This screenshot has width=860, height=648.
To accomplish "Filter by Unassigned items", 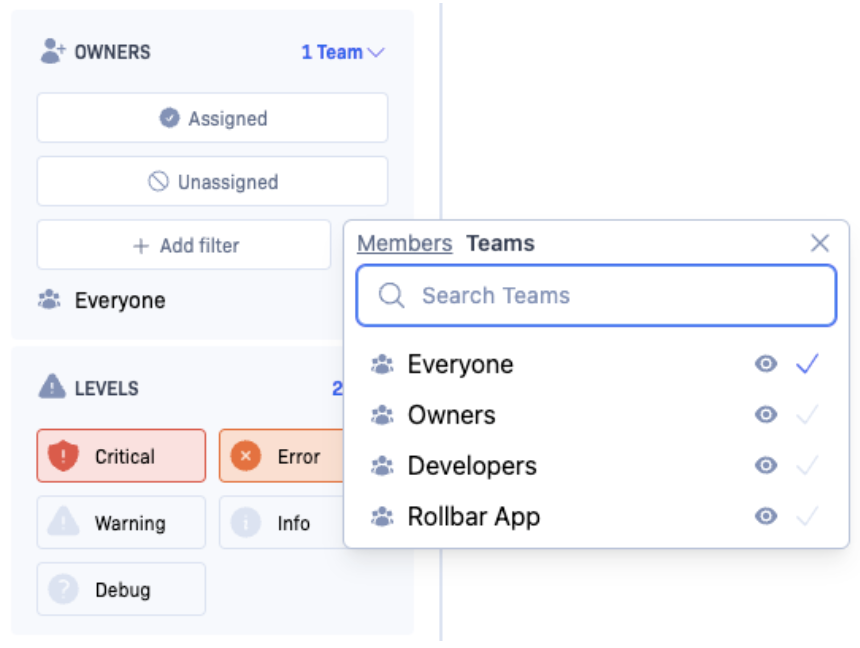I will (x=212, y=182).
